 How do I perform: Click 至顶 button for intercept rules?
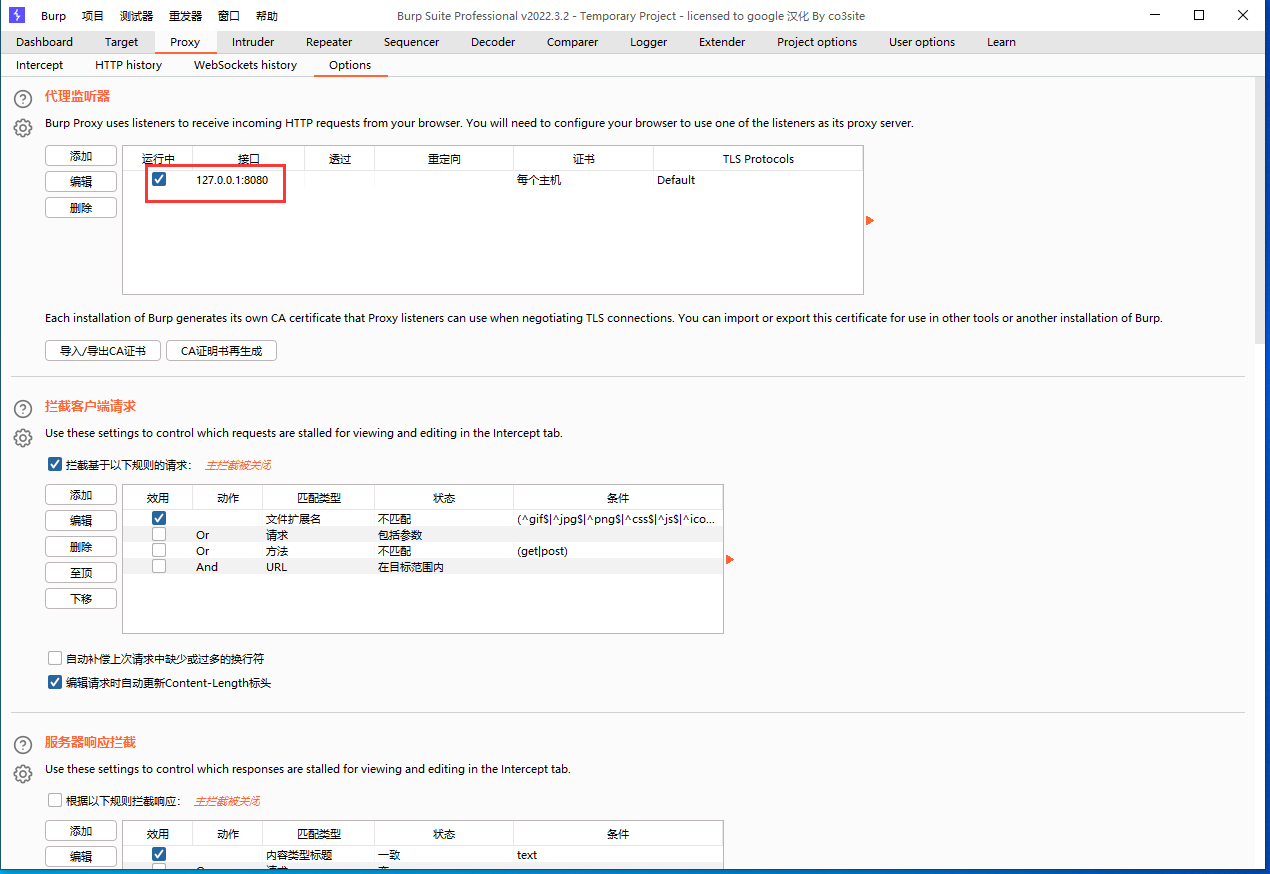81,573
